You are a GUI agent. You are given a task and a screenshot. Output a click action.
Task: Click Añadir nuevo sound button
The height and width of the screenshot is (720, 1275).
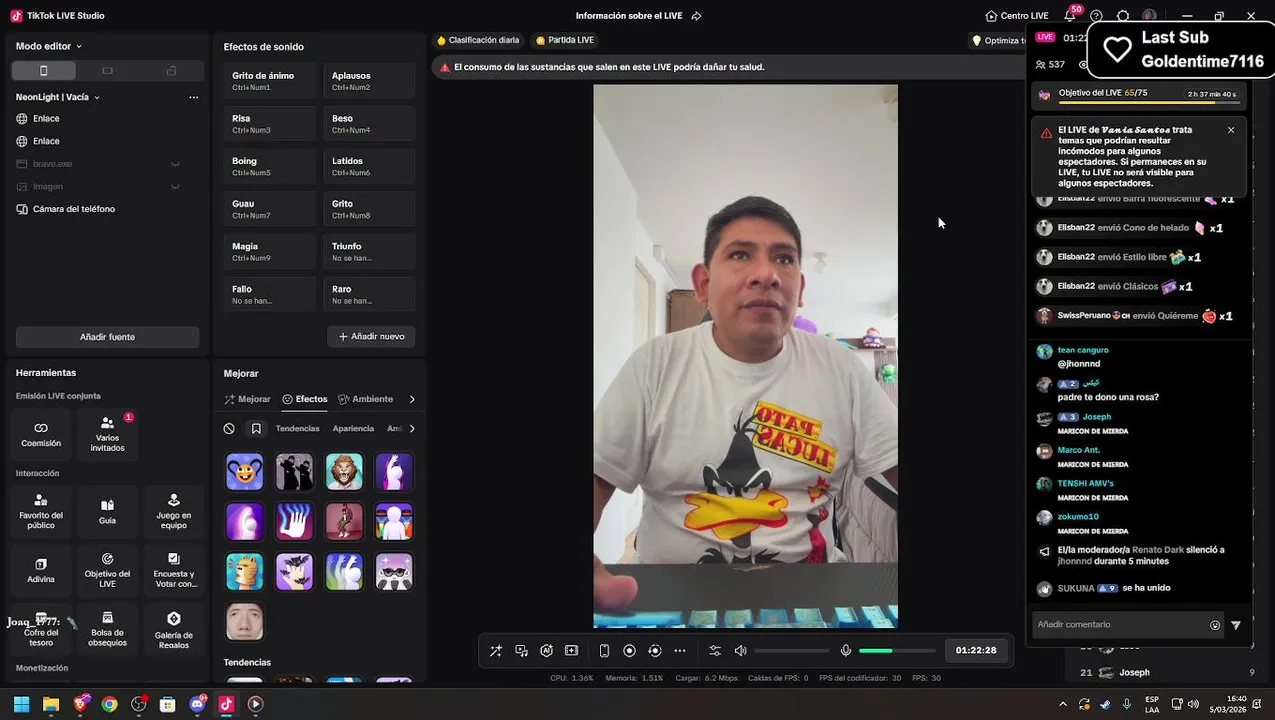371,337
